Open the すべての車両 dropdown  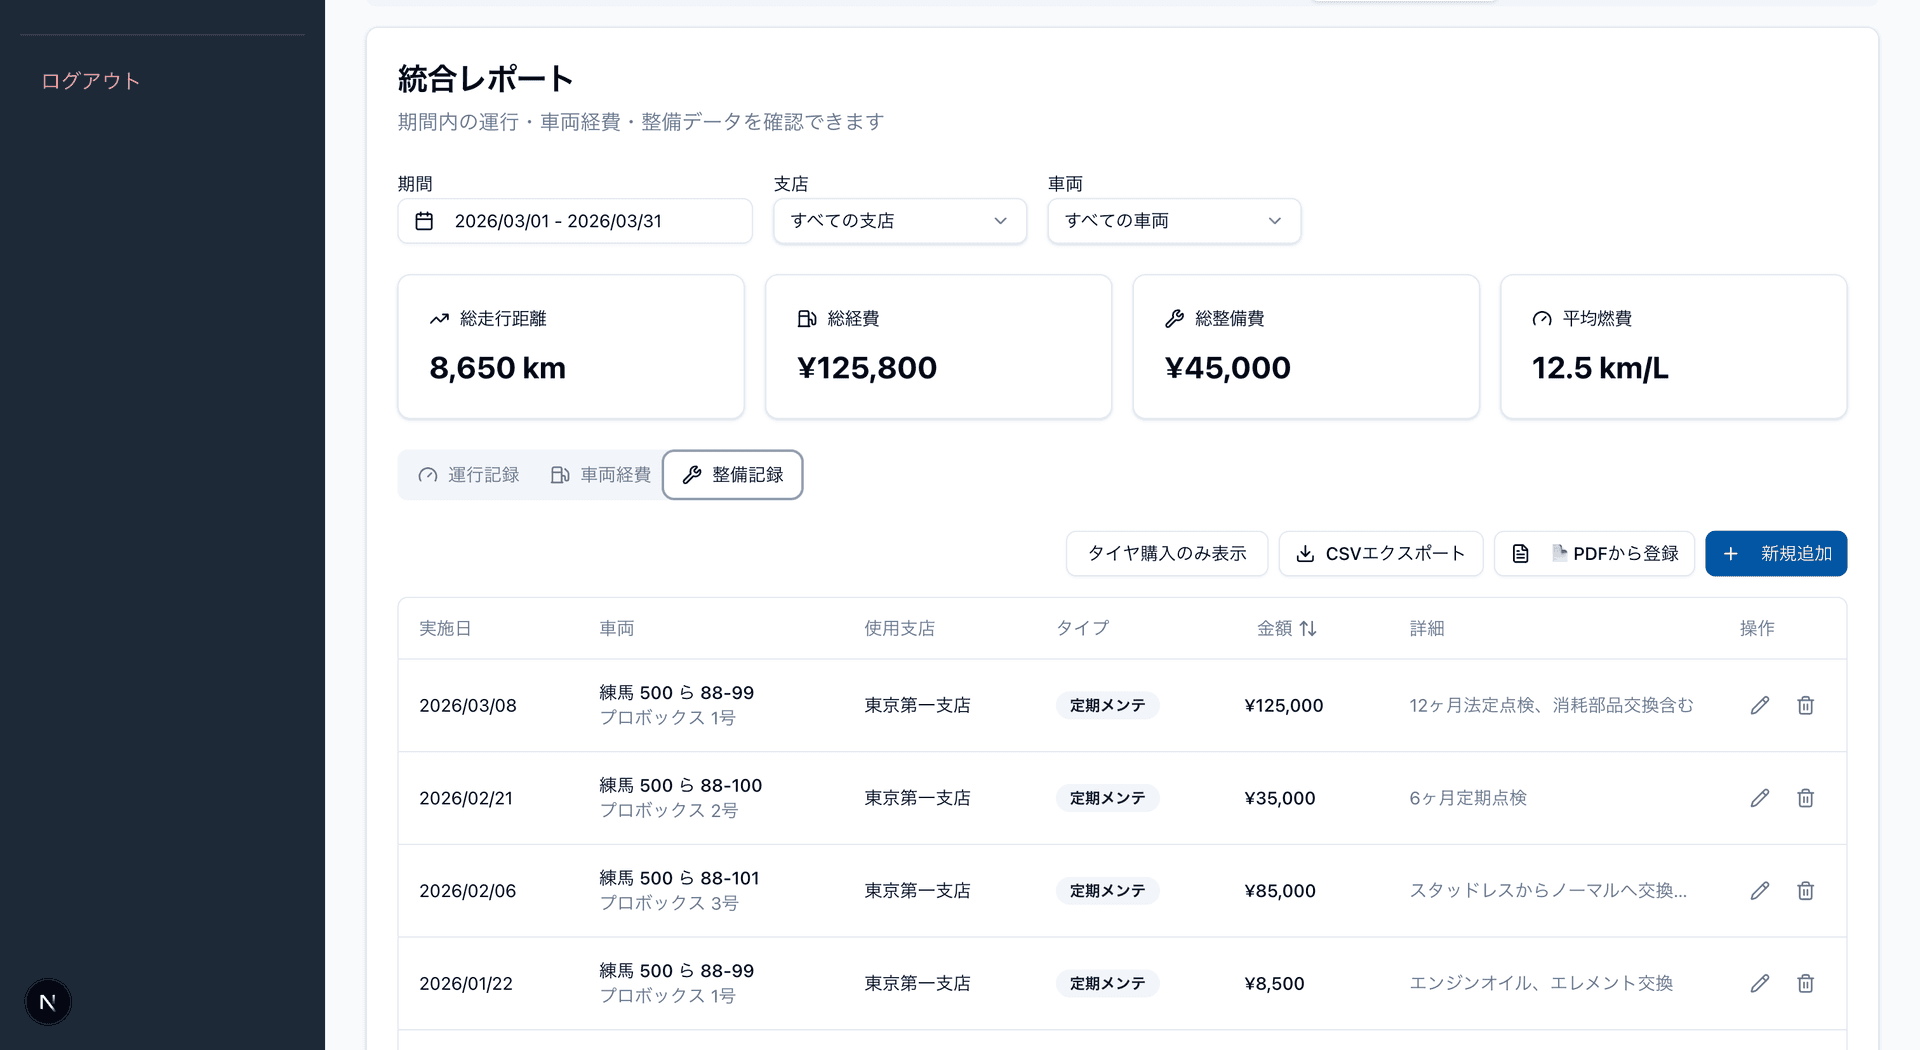tap(1173, 221)
